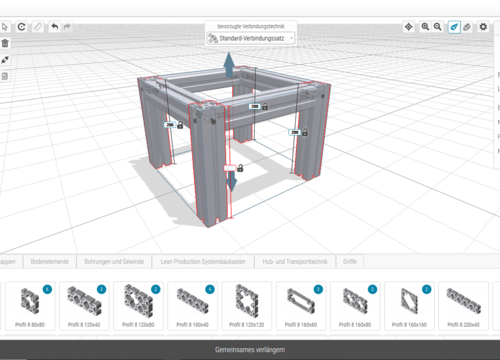Open the settings gear menu
This screenshot has width=500, height=360.
(x=483, y=27)
